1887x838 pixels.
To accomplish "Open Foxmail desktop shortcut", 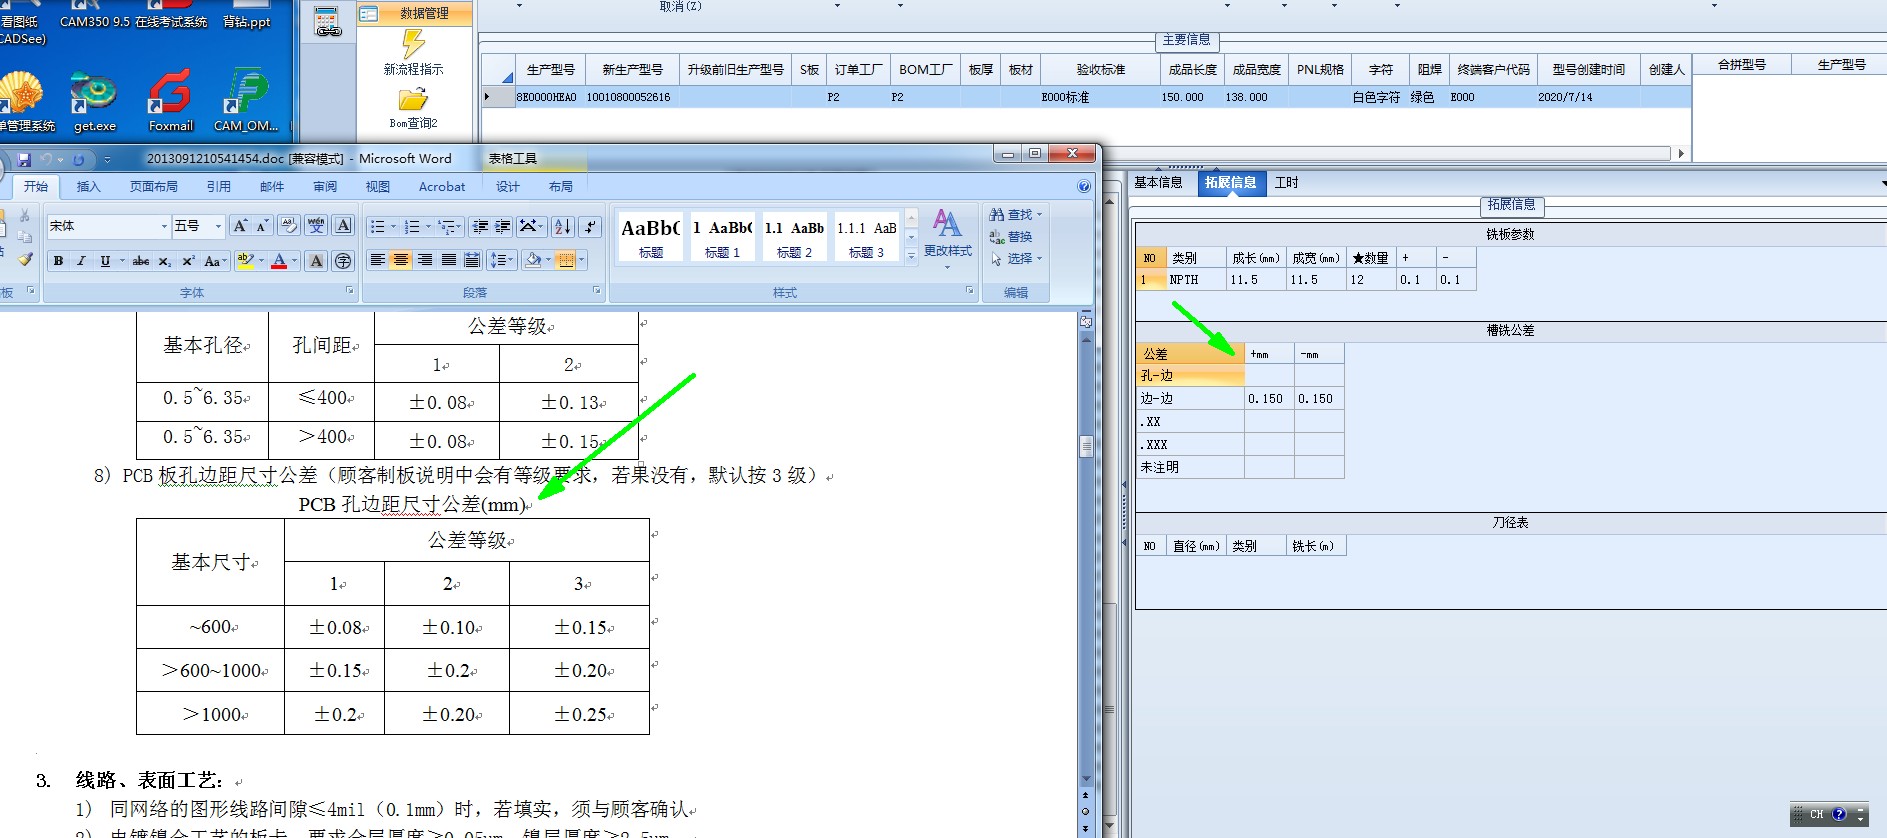I will [x=171, y=100].
